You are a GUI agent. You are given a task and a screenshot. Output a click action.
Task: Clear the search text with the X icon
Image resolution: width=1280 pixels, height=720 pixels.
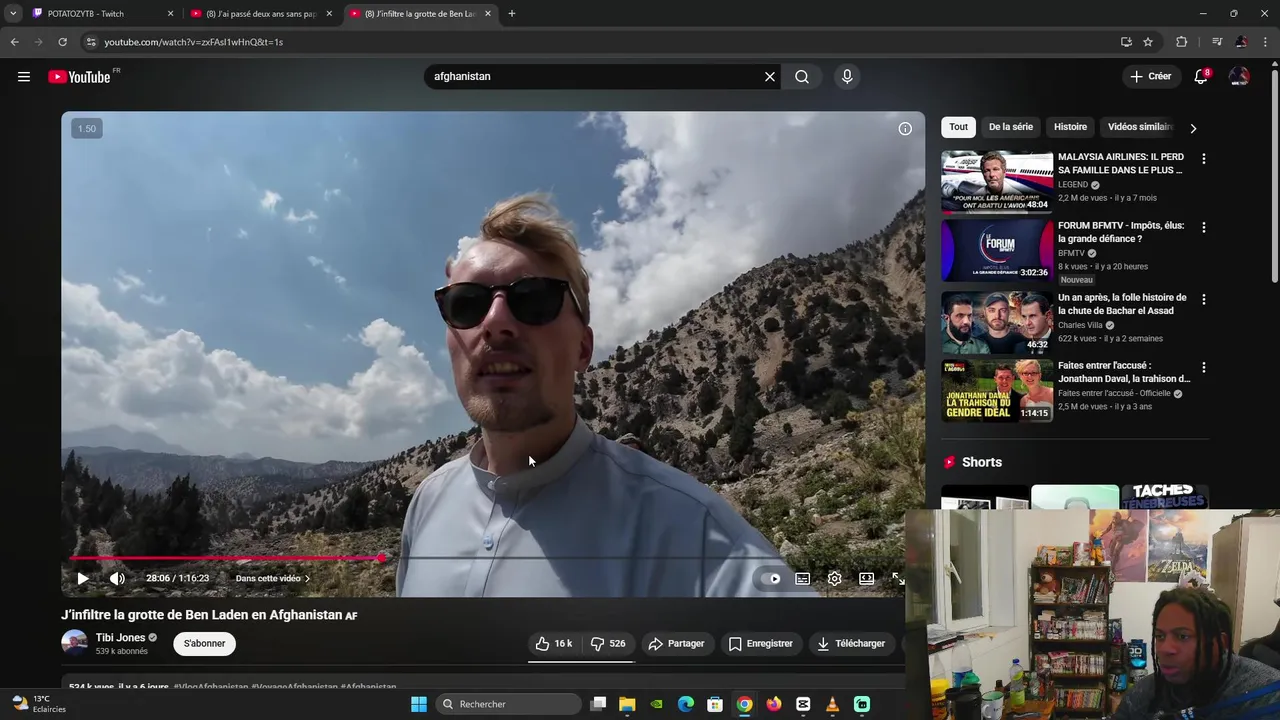coord(770,76)
